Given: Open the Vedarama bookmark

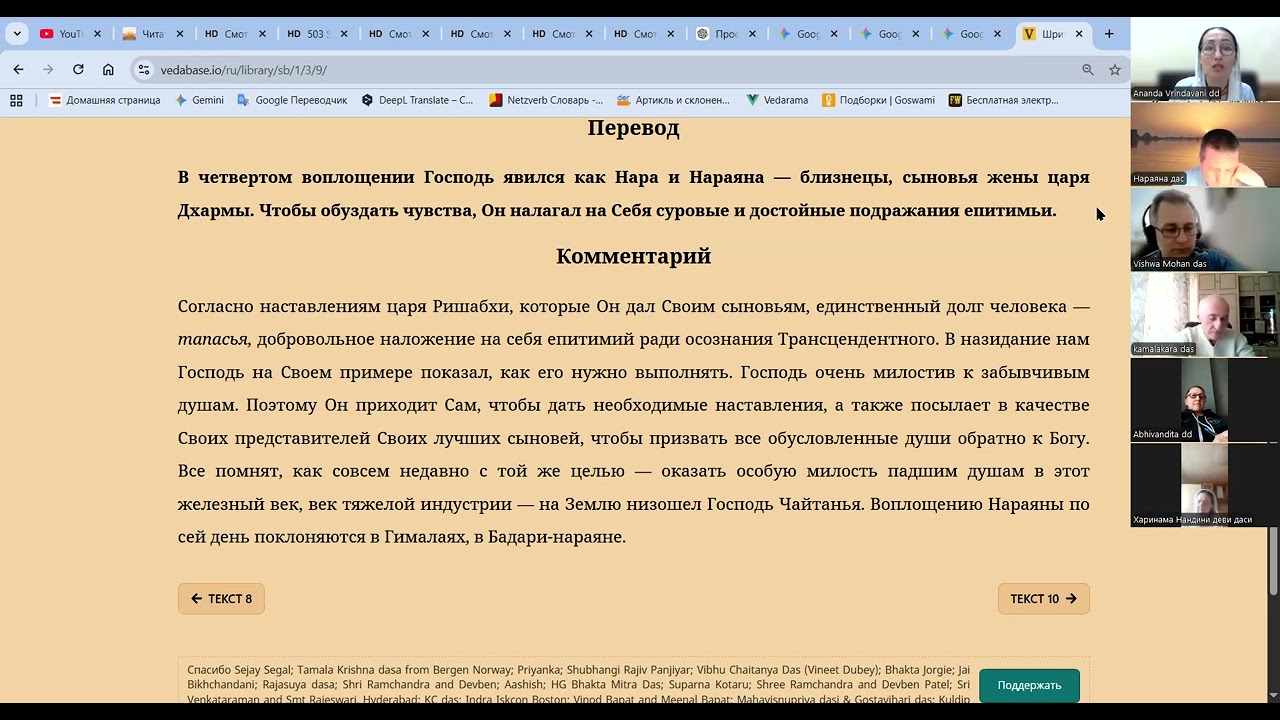Looking at the screenshot, I should (777, 100).
